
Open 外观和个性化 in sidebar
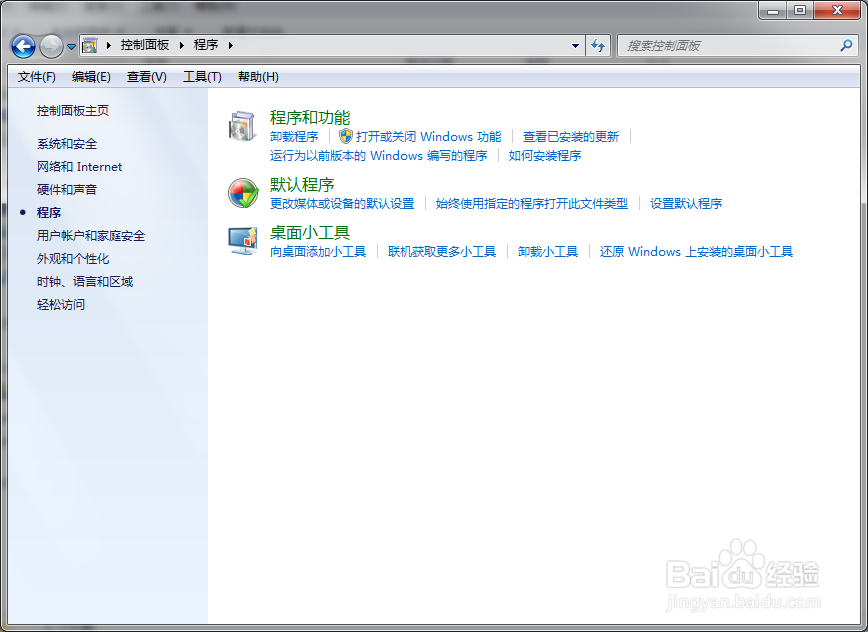tap(73, 258)
